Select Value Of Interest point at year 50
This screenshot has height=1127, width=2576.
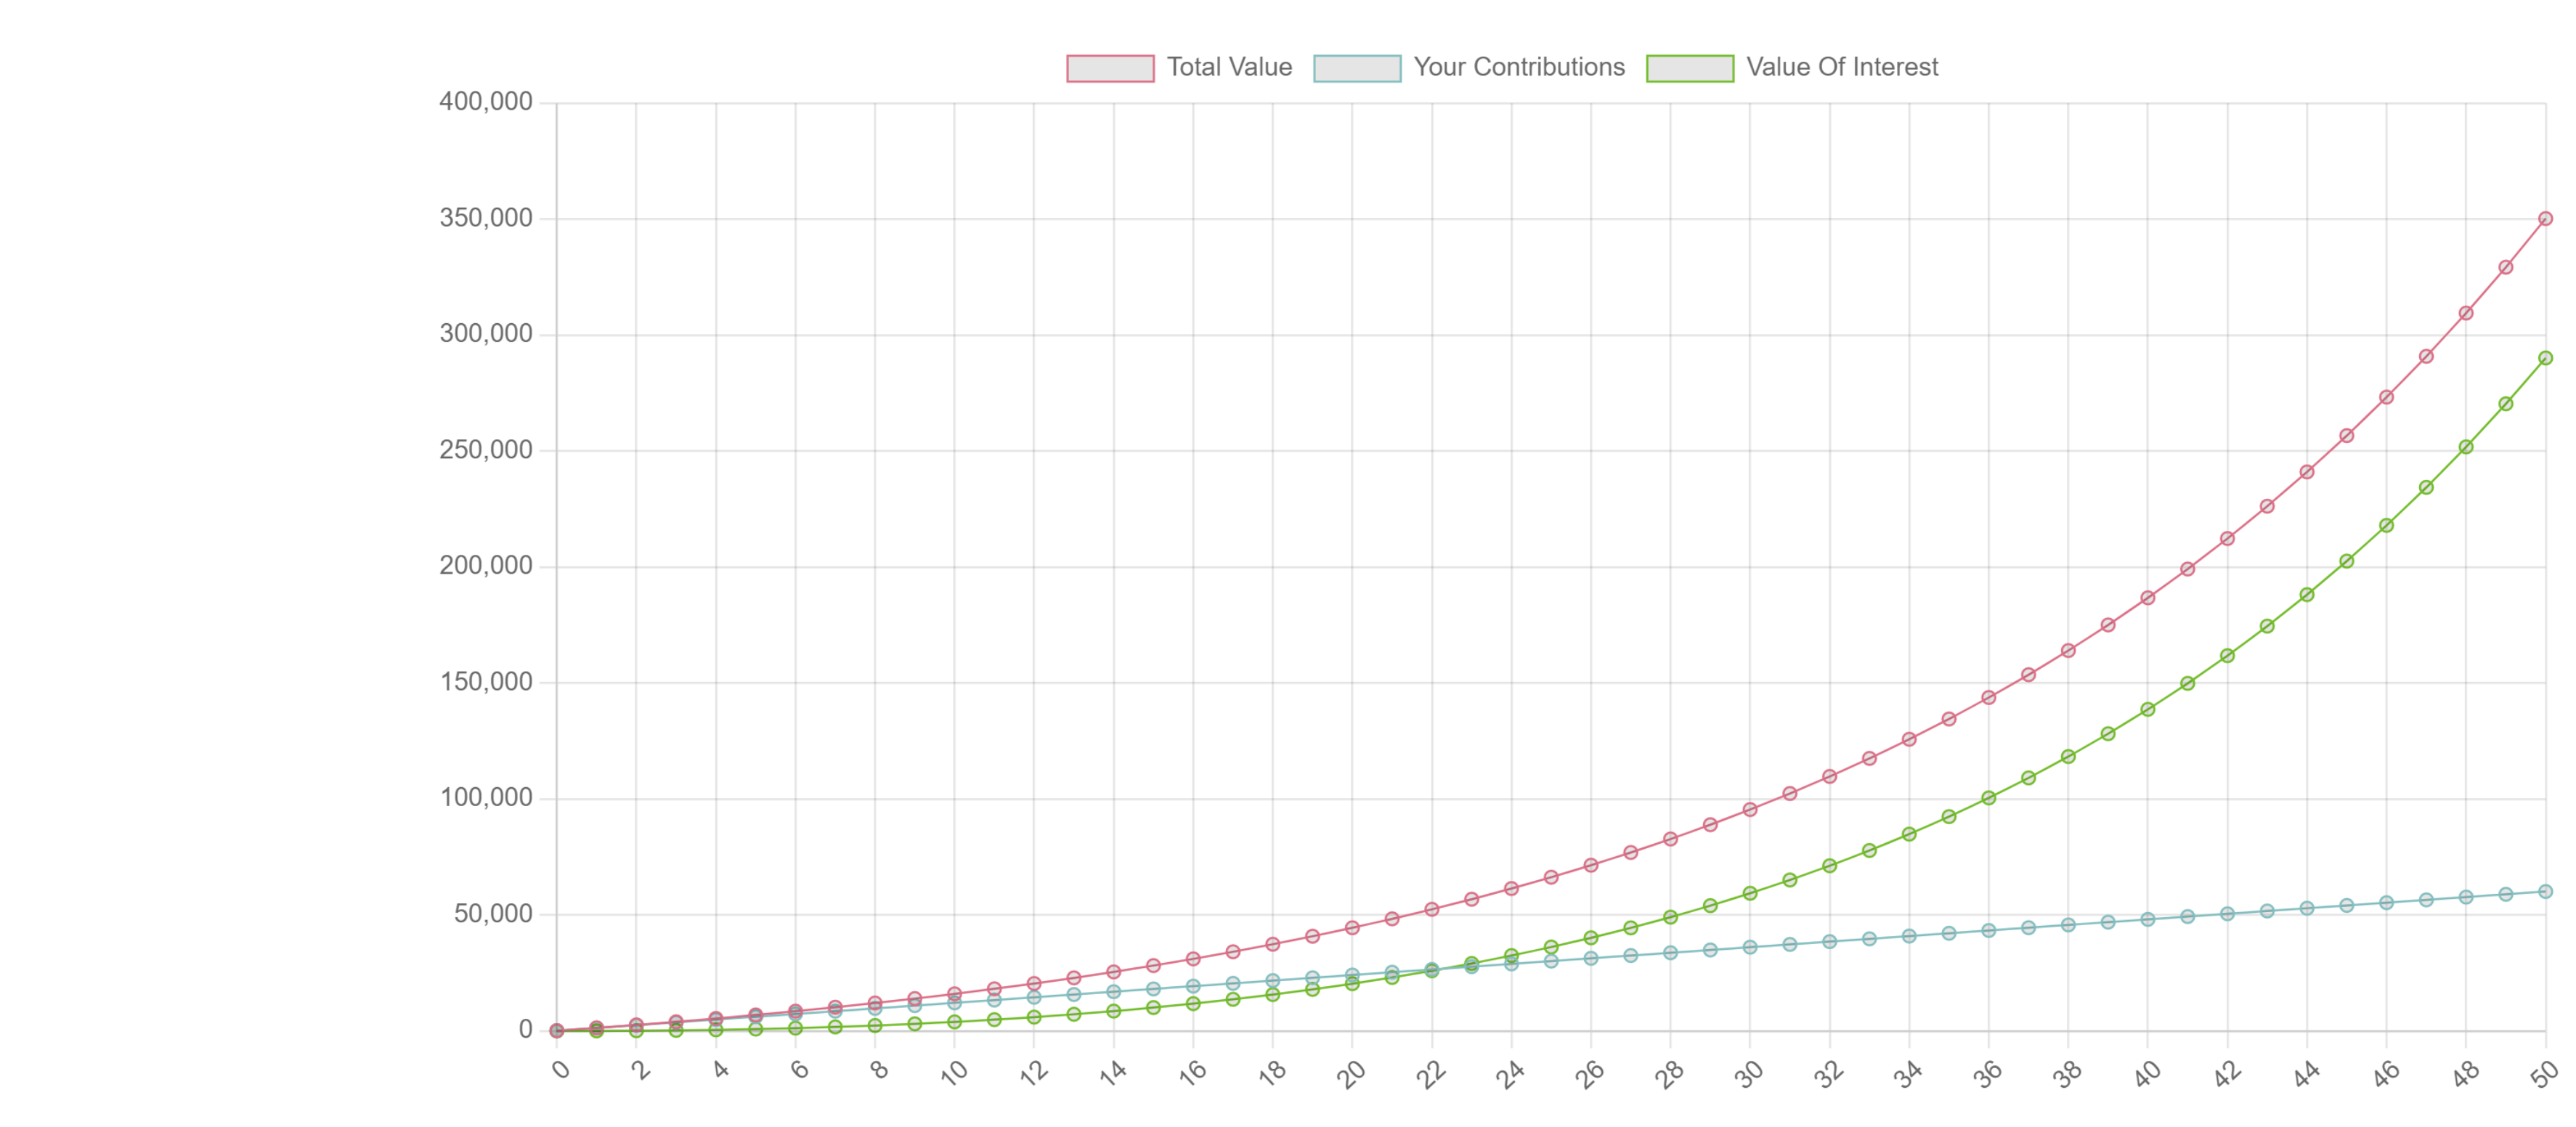[x=2545, y=358]
